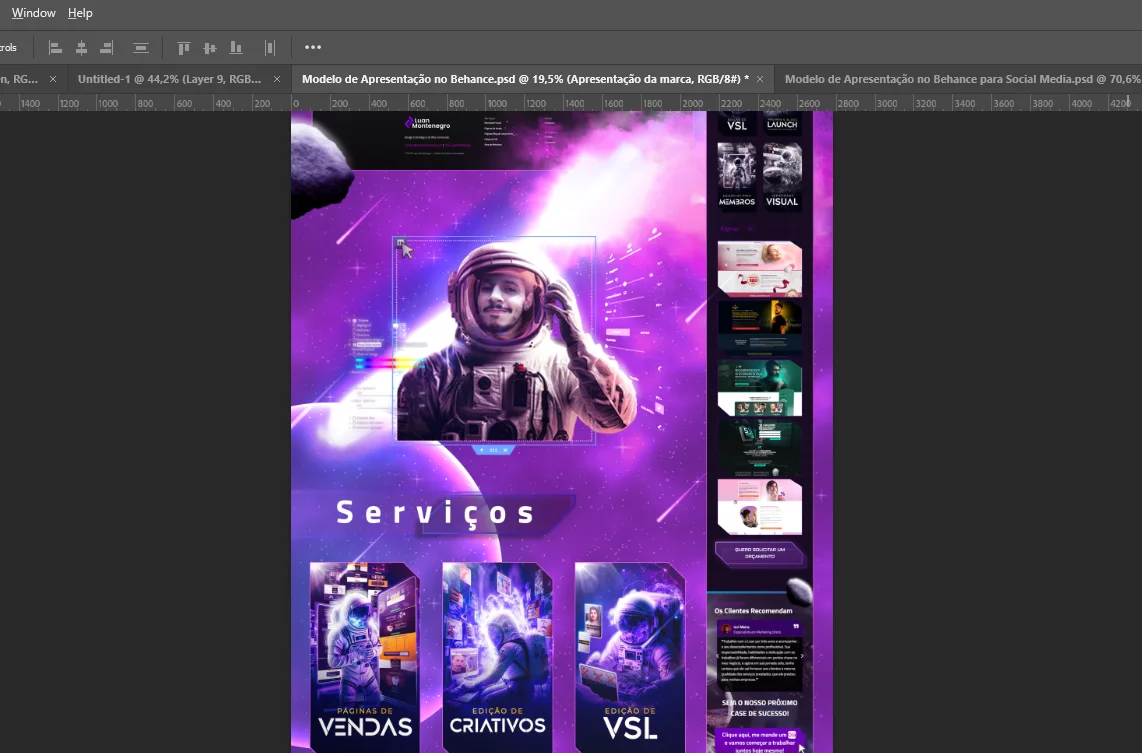Click the horizontal ruler above the canvas
Viewport: 1142px width, 753px height.
[571, 103]
